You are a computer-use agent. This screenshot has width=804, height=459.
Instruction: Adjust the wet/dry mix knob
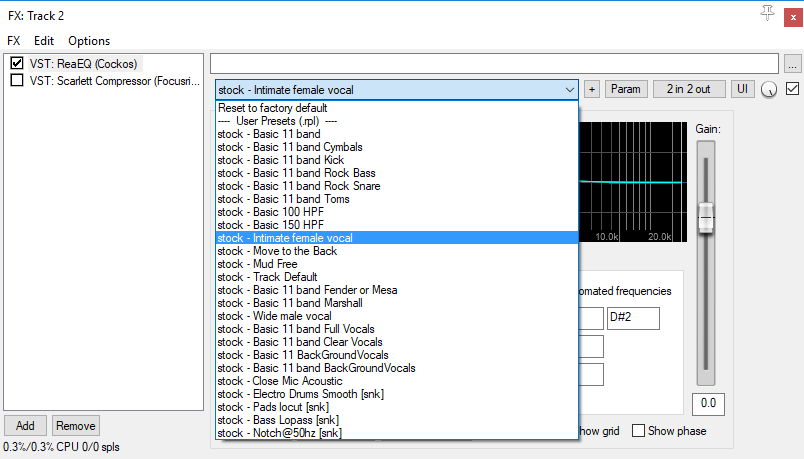(769, 90)
